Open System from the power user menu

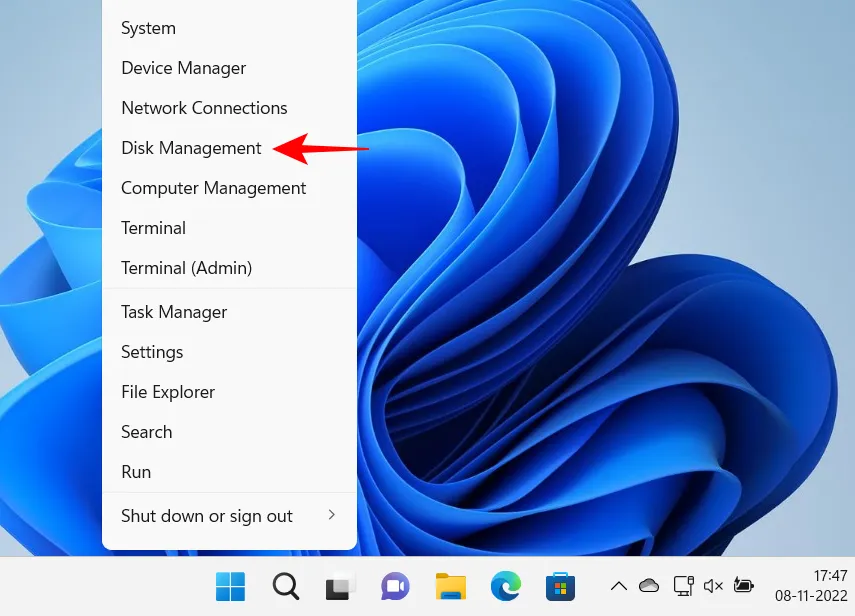pyautogui.click(x=229, y=28)
